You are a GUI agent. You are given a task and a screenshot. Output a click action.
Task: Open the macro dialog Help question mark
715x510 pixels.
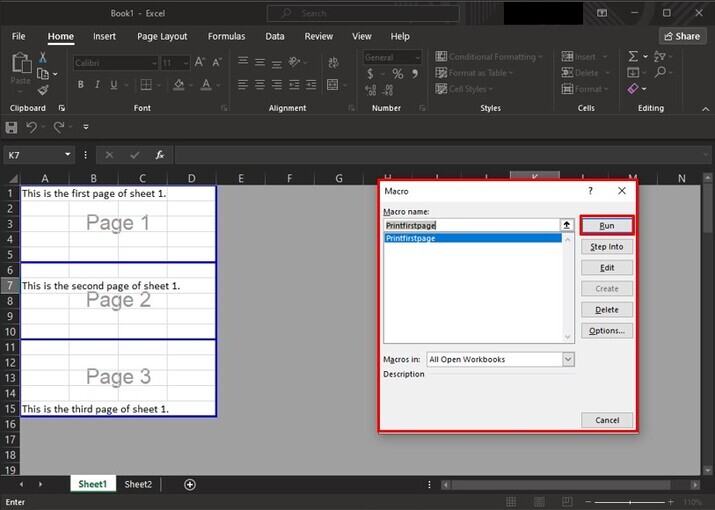590,190
